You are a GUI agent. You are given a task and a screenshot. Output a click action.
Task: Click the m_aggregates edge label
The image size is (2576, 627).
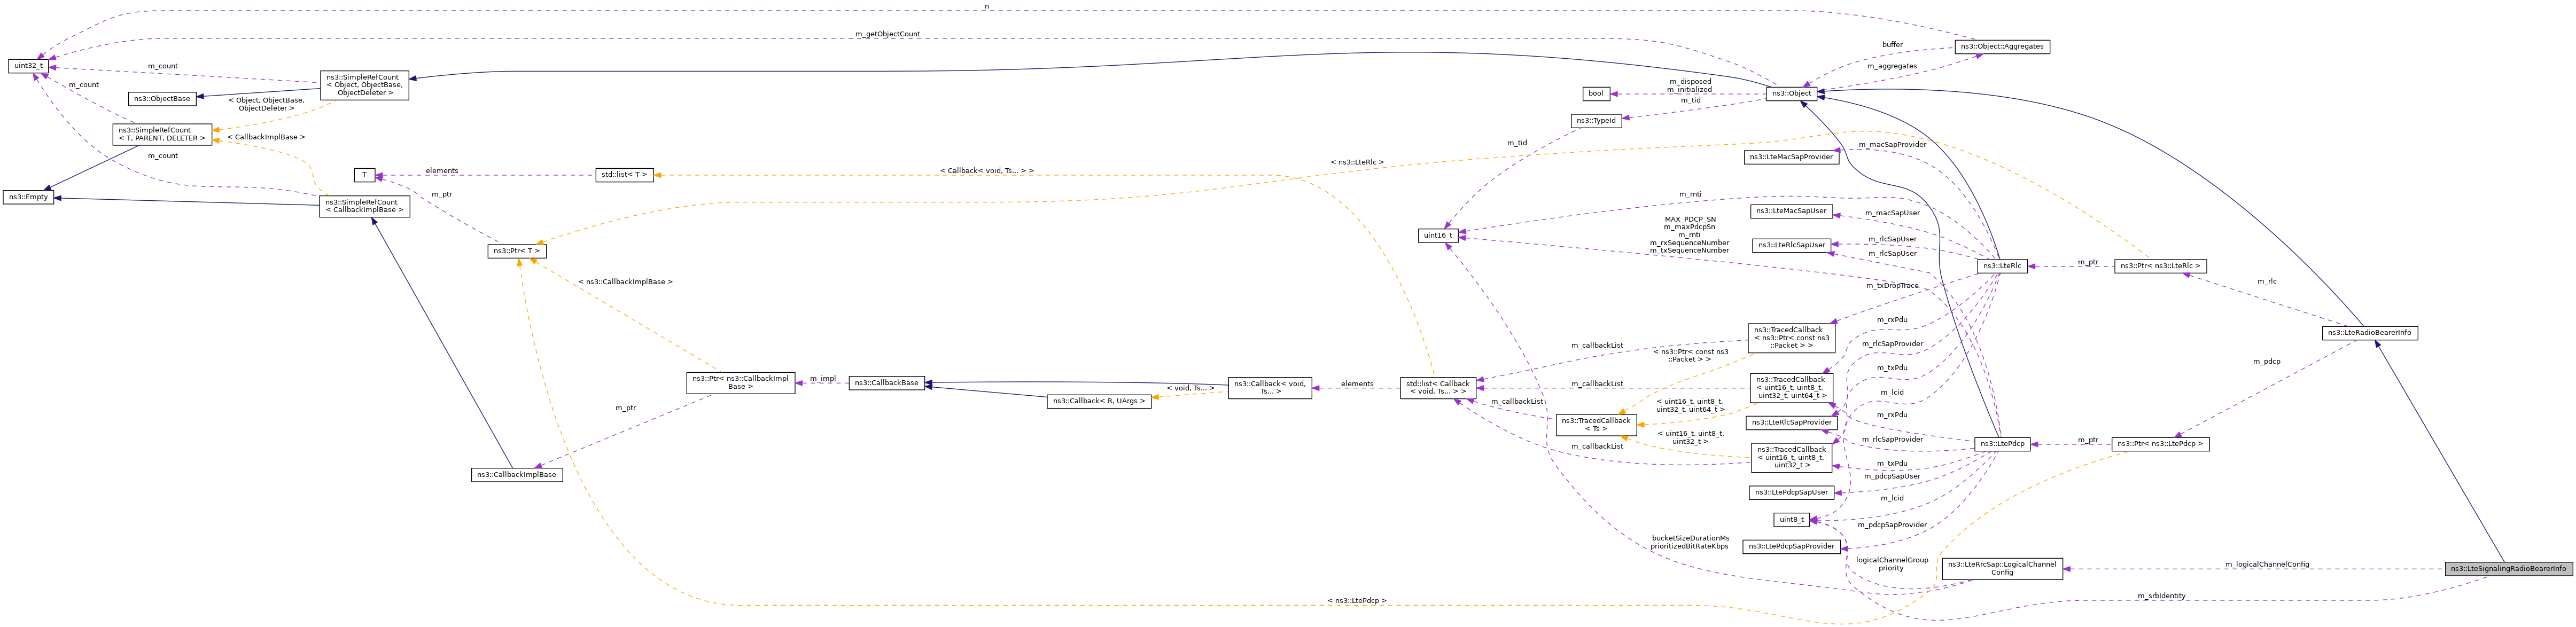pyautogui.click(x=1891, y=66)
